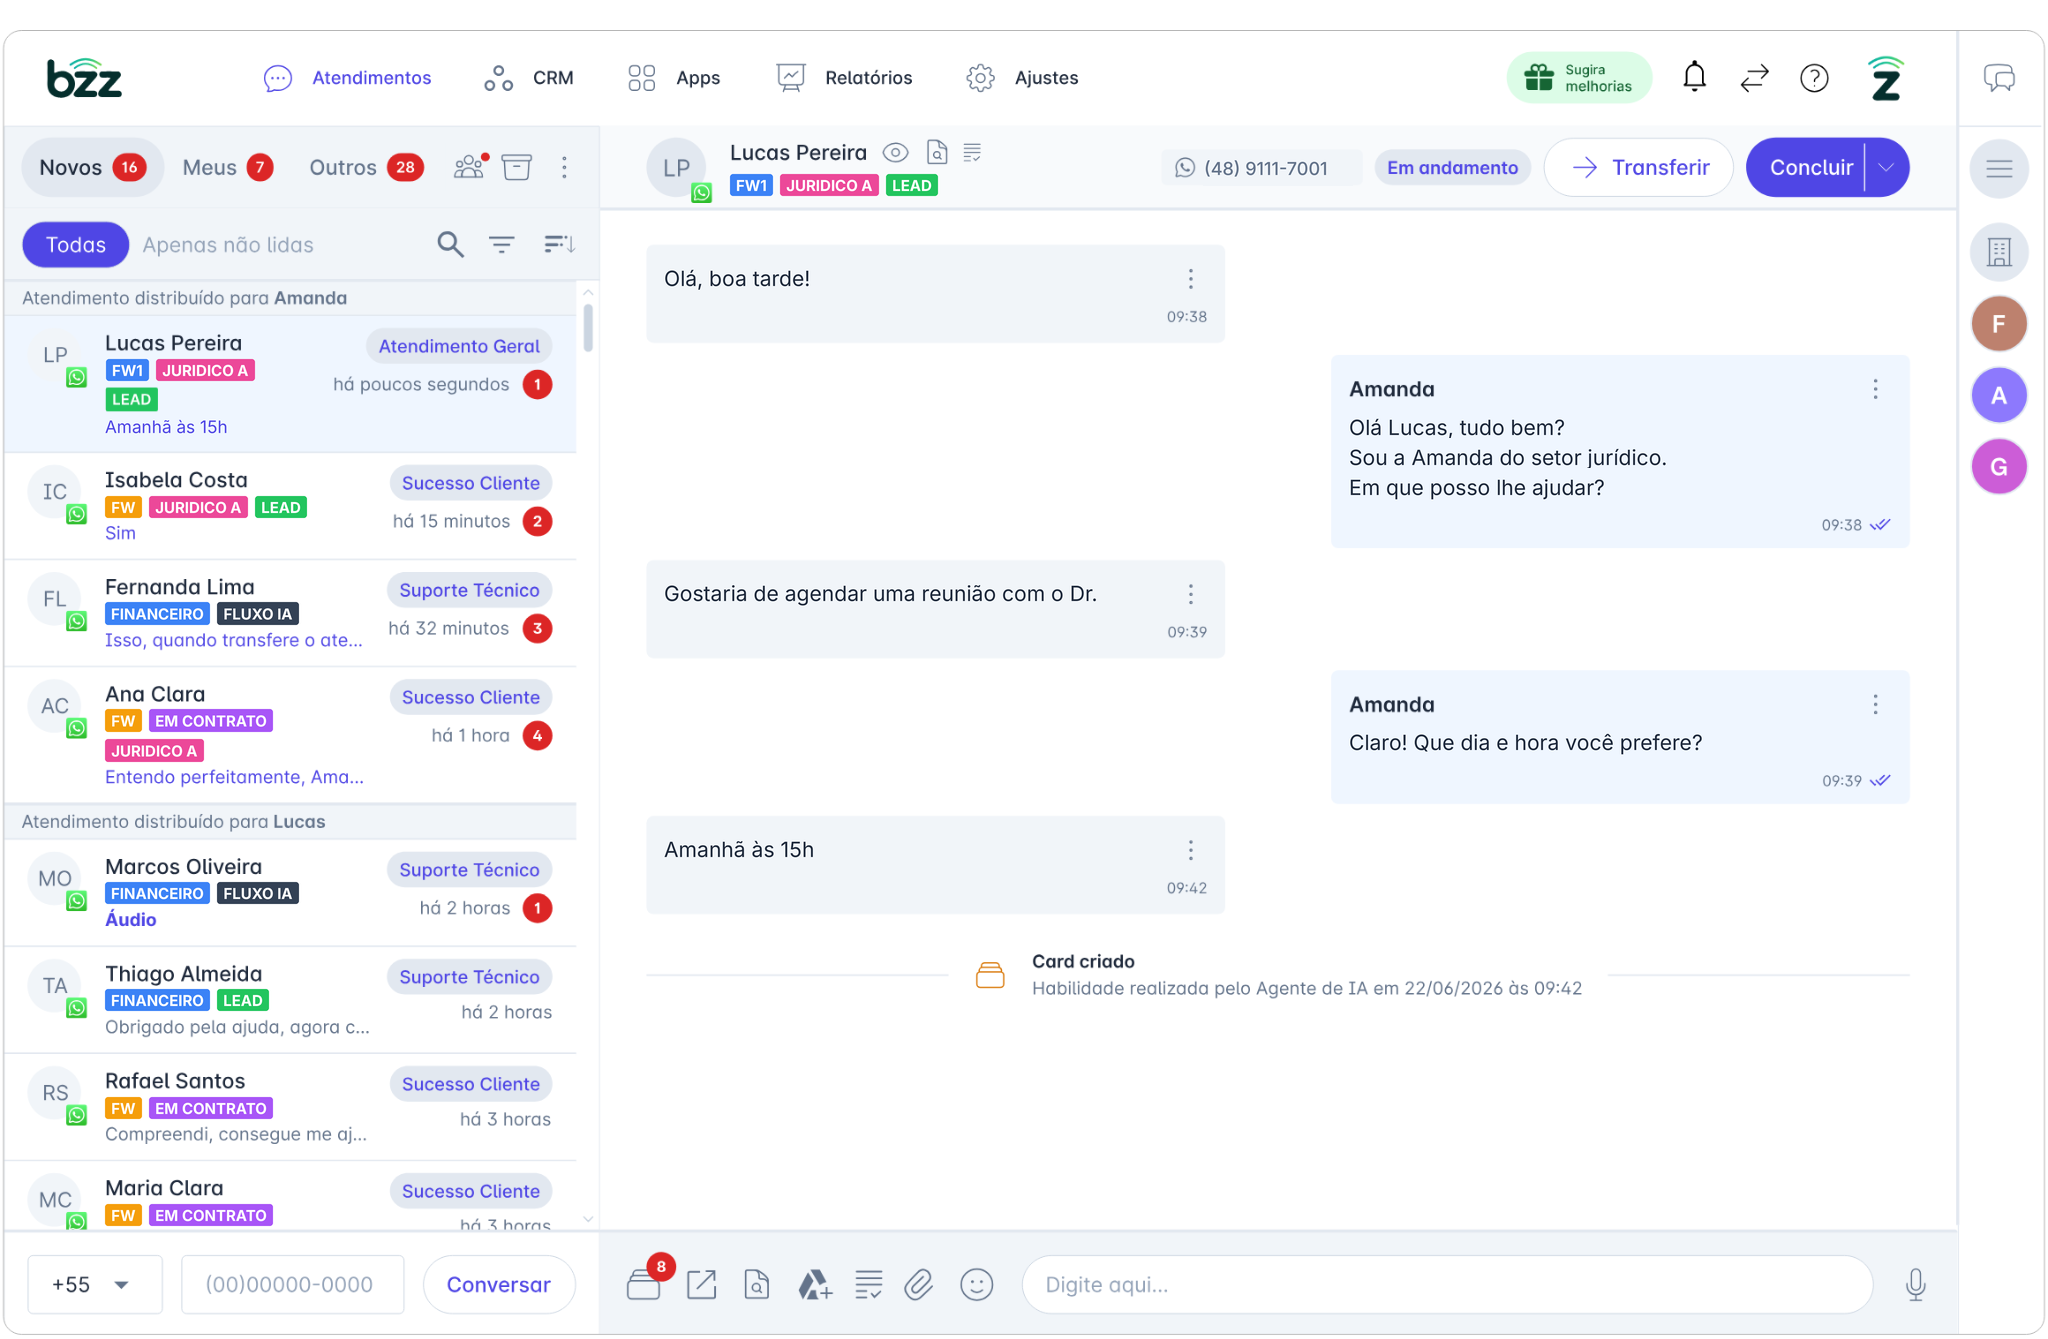Open options on 'Amanhã às 15h' message
2048x1339 pixels.
pos(1190,850)
